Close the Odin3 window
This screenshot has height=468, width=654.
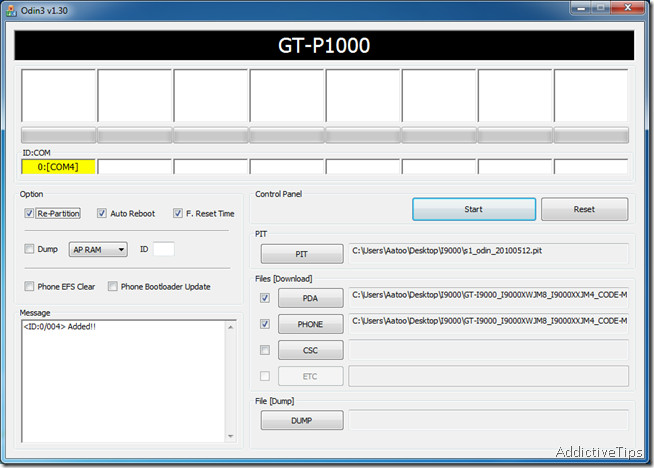coord(628,8)
